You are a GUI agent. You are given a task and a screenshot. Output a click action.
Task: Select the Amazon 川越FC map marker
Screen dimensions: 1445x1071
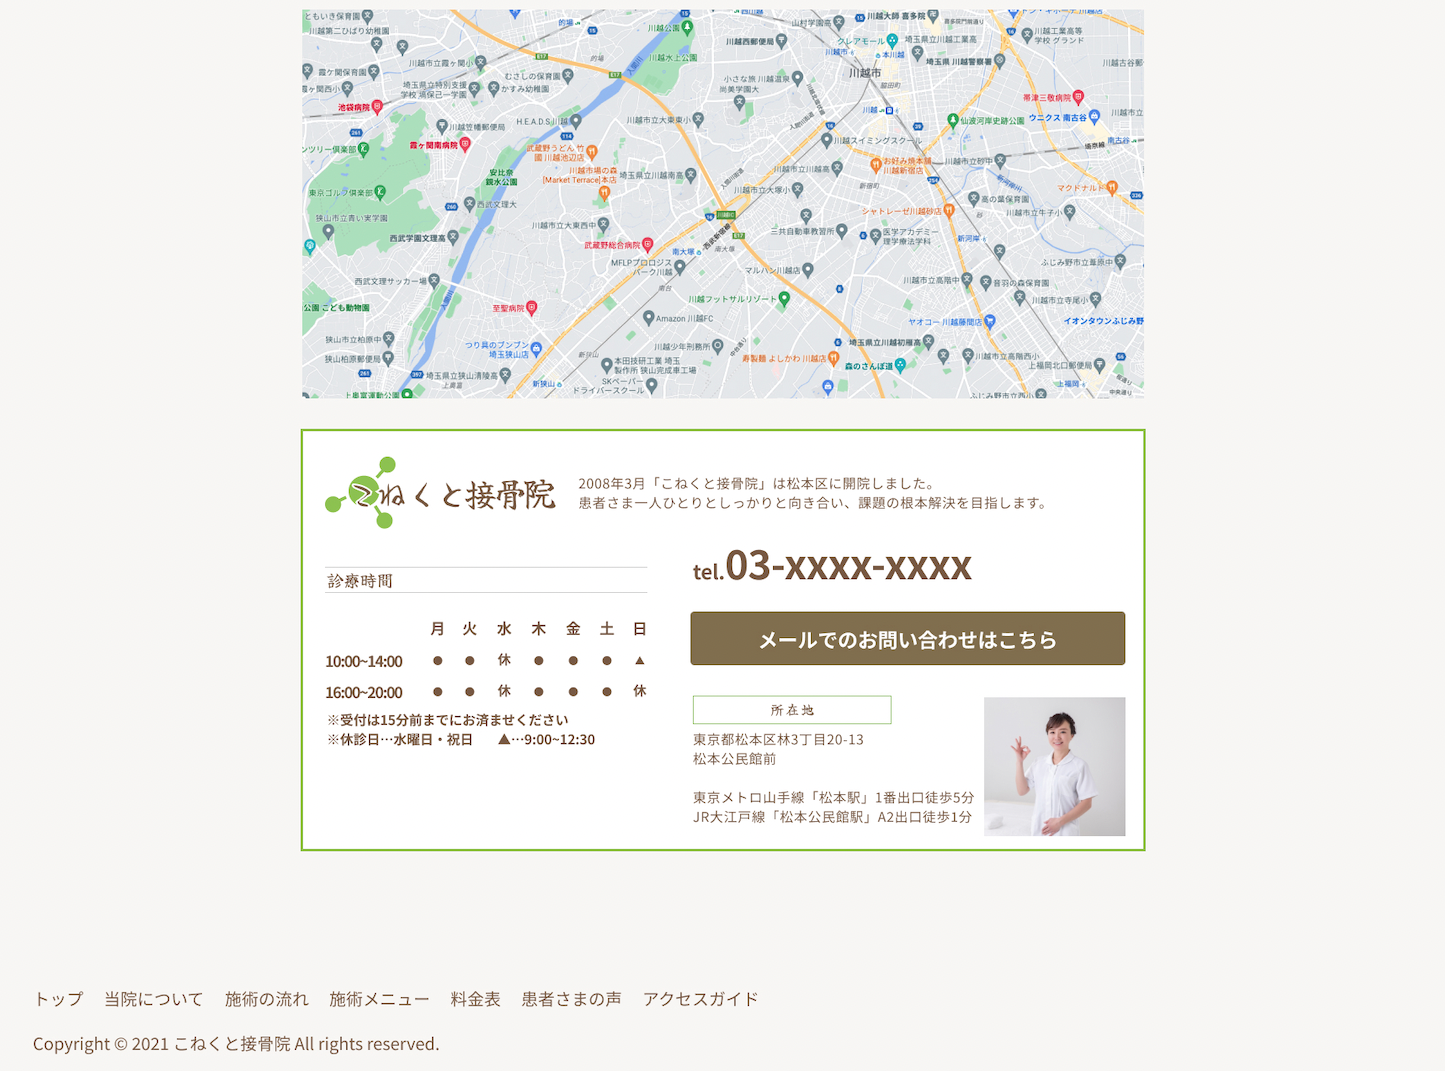(648, 318)
